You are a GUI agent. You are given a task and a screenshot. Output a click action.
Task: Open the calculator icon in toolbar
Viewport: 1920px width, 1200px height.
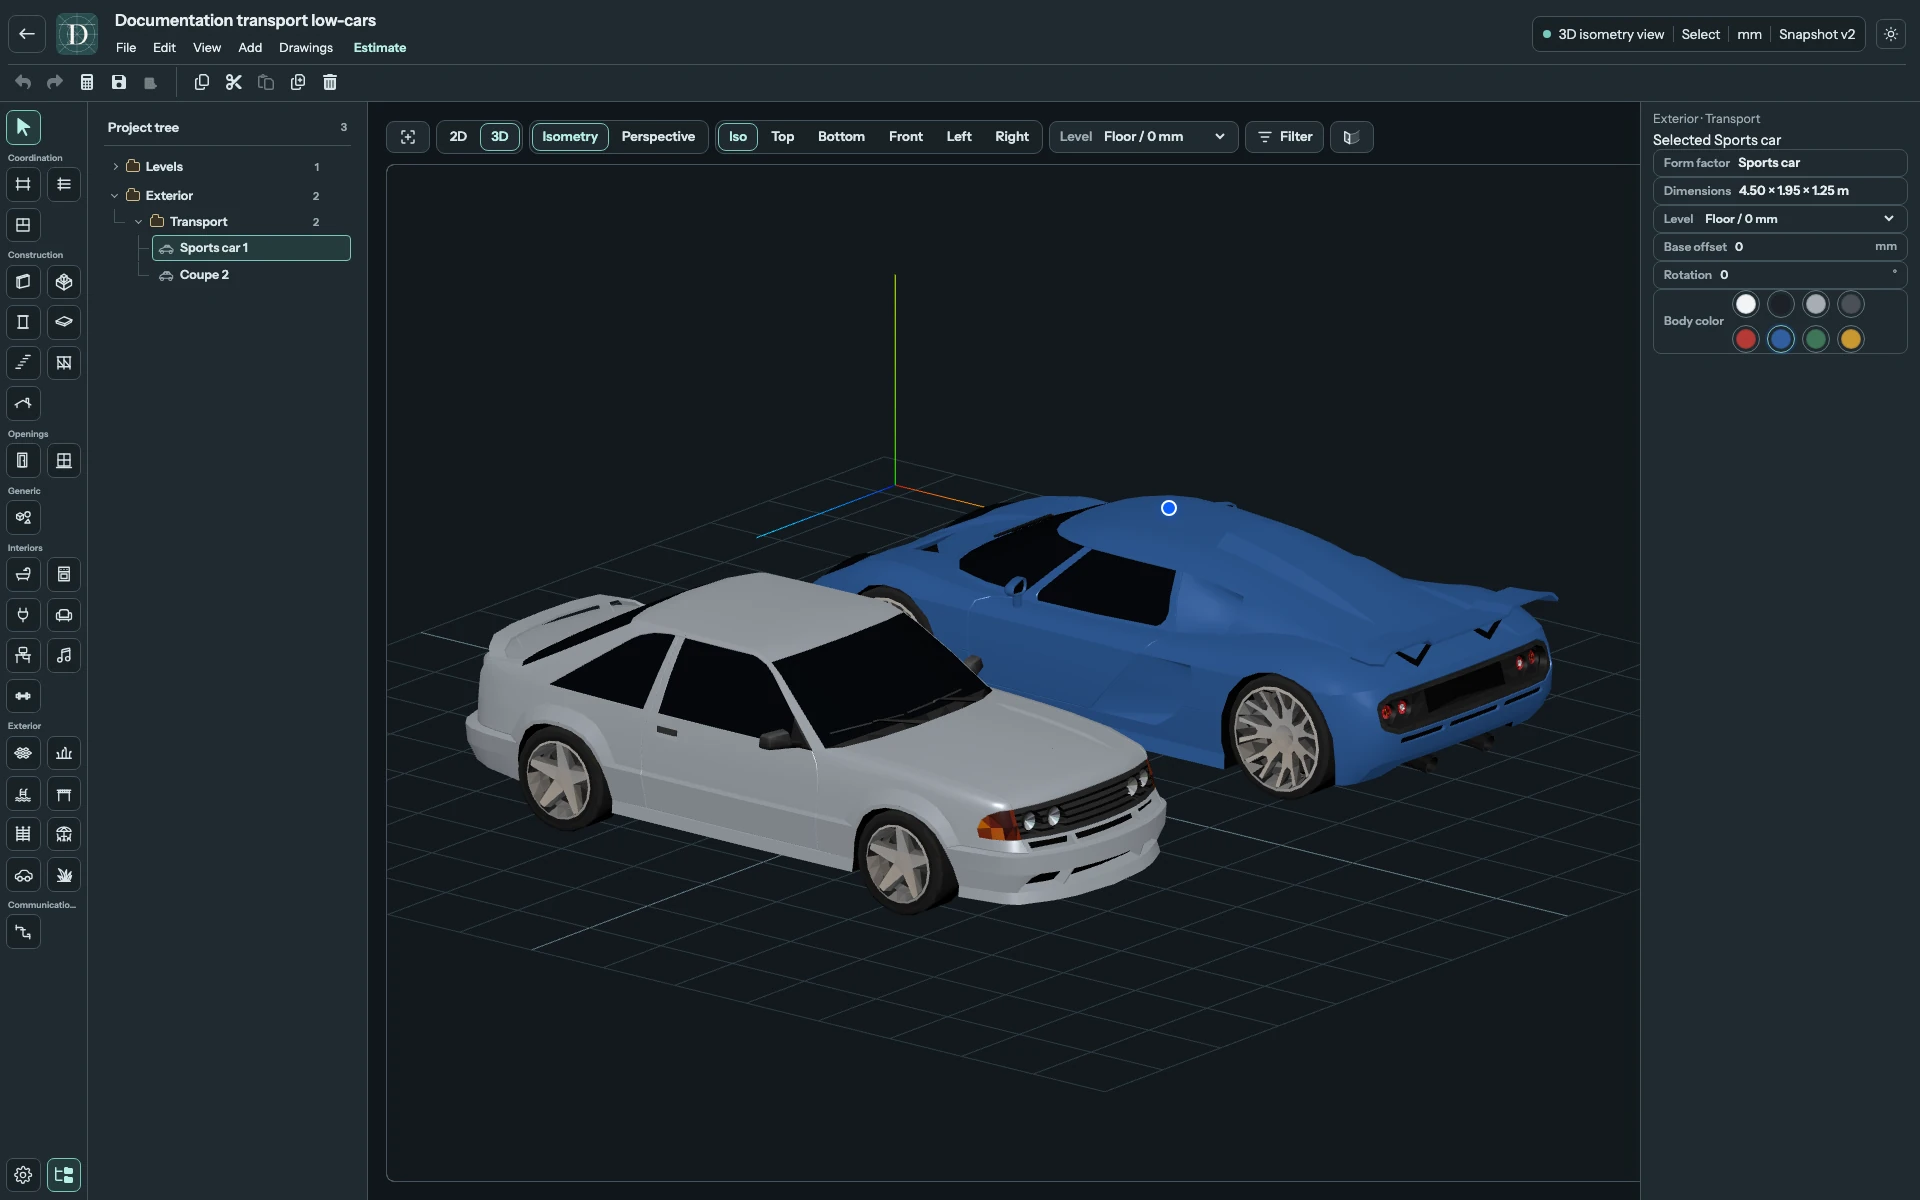[x=87, y=82]
